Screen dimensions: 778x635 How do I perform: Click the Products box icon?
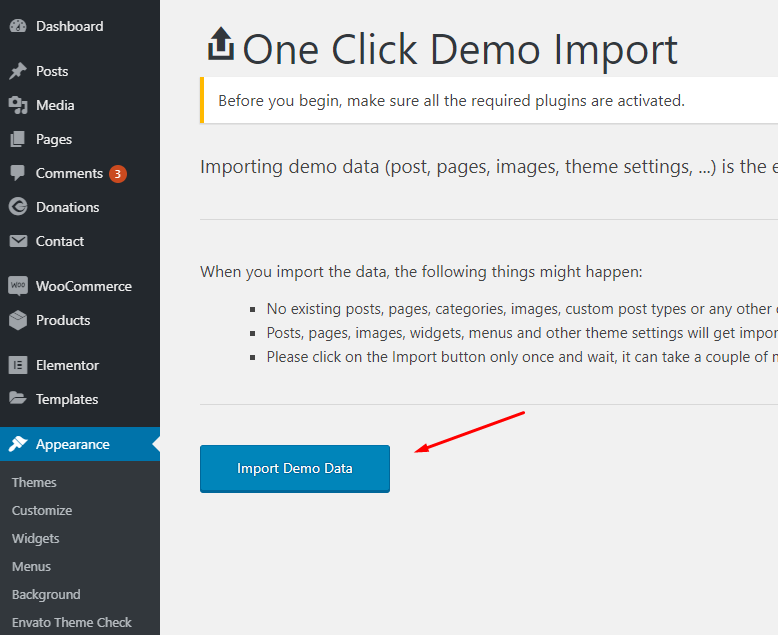[x=18, y=320]
